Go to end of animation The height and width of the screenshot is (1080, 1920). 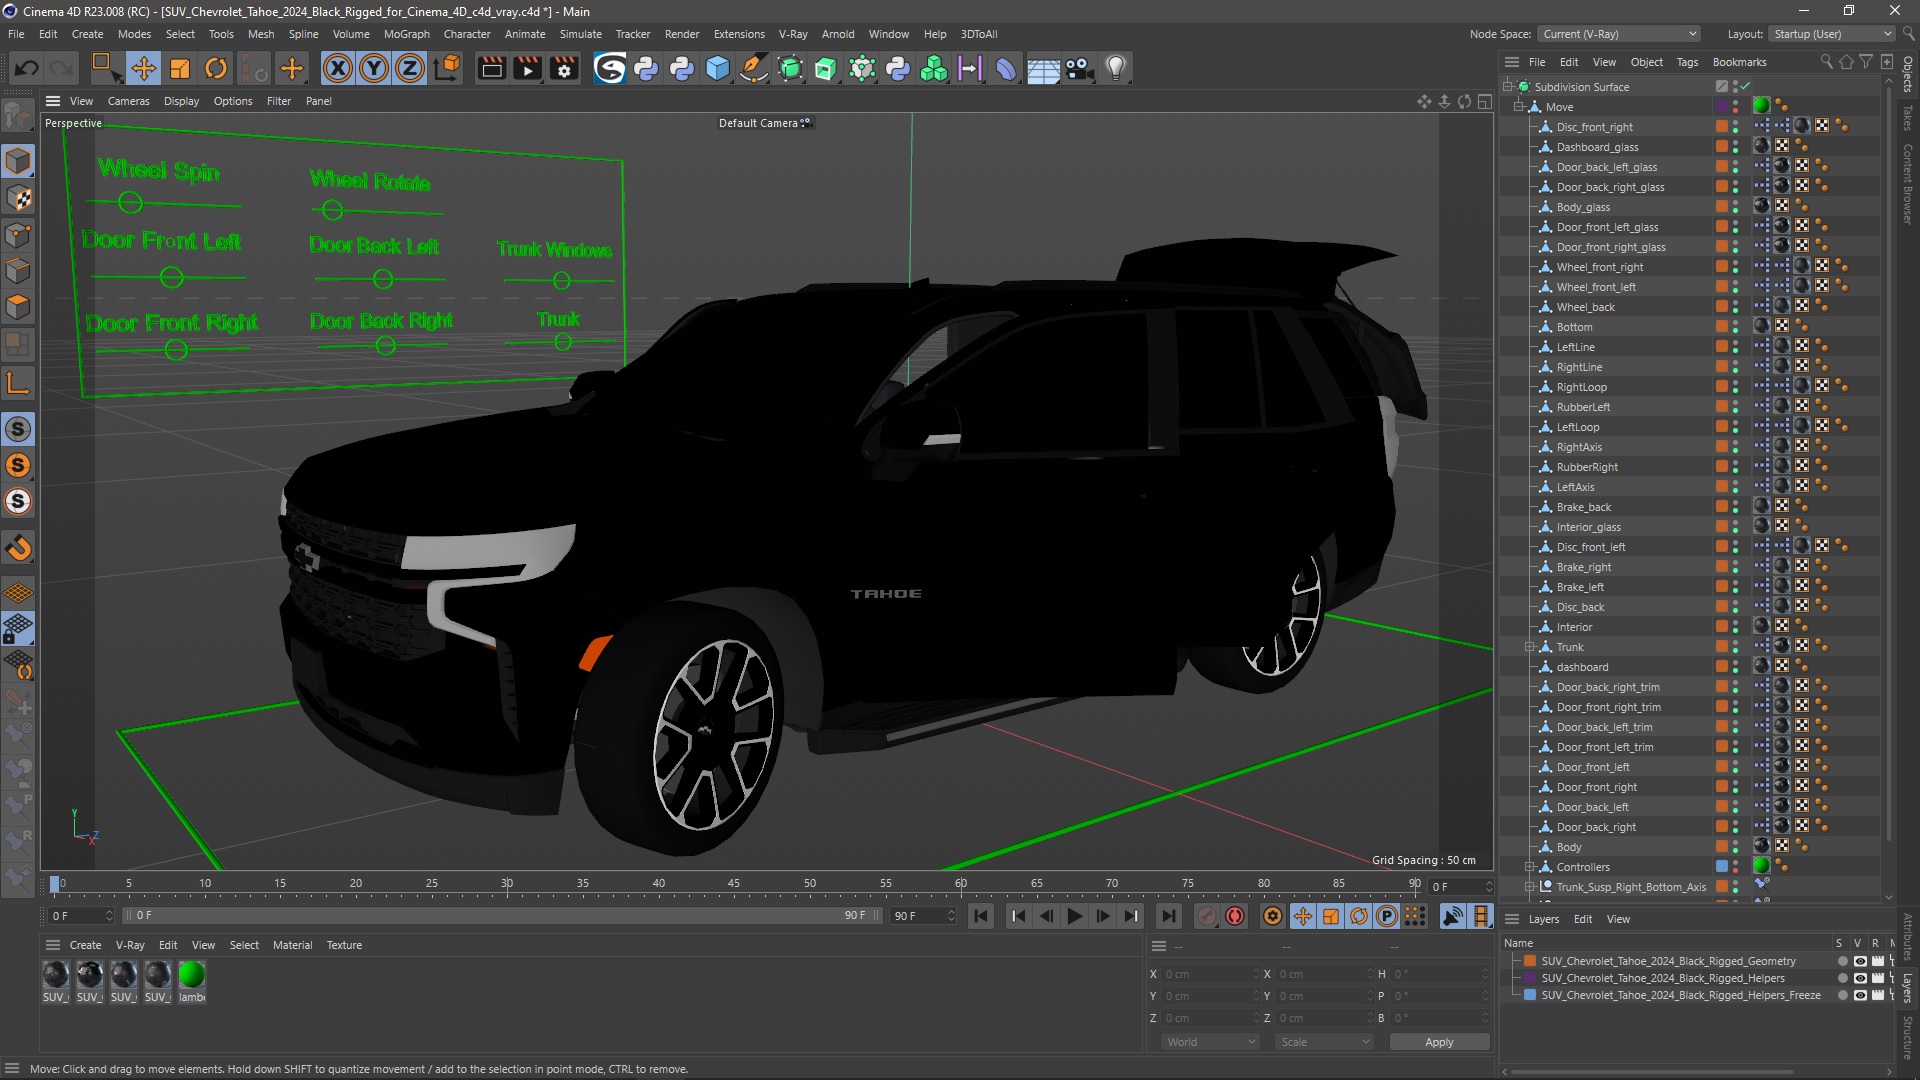(1167, 916)
